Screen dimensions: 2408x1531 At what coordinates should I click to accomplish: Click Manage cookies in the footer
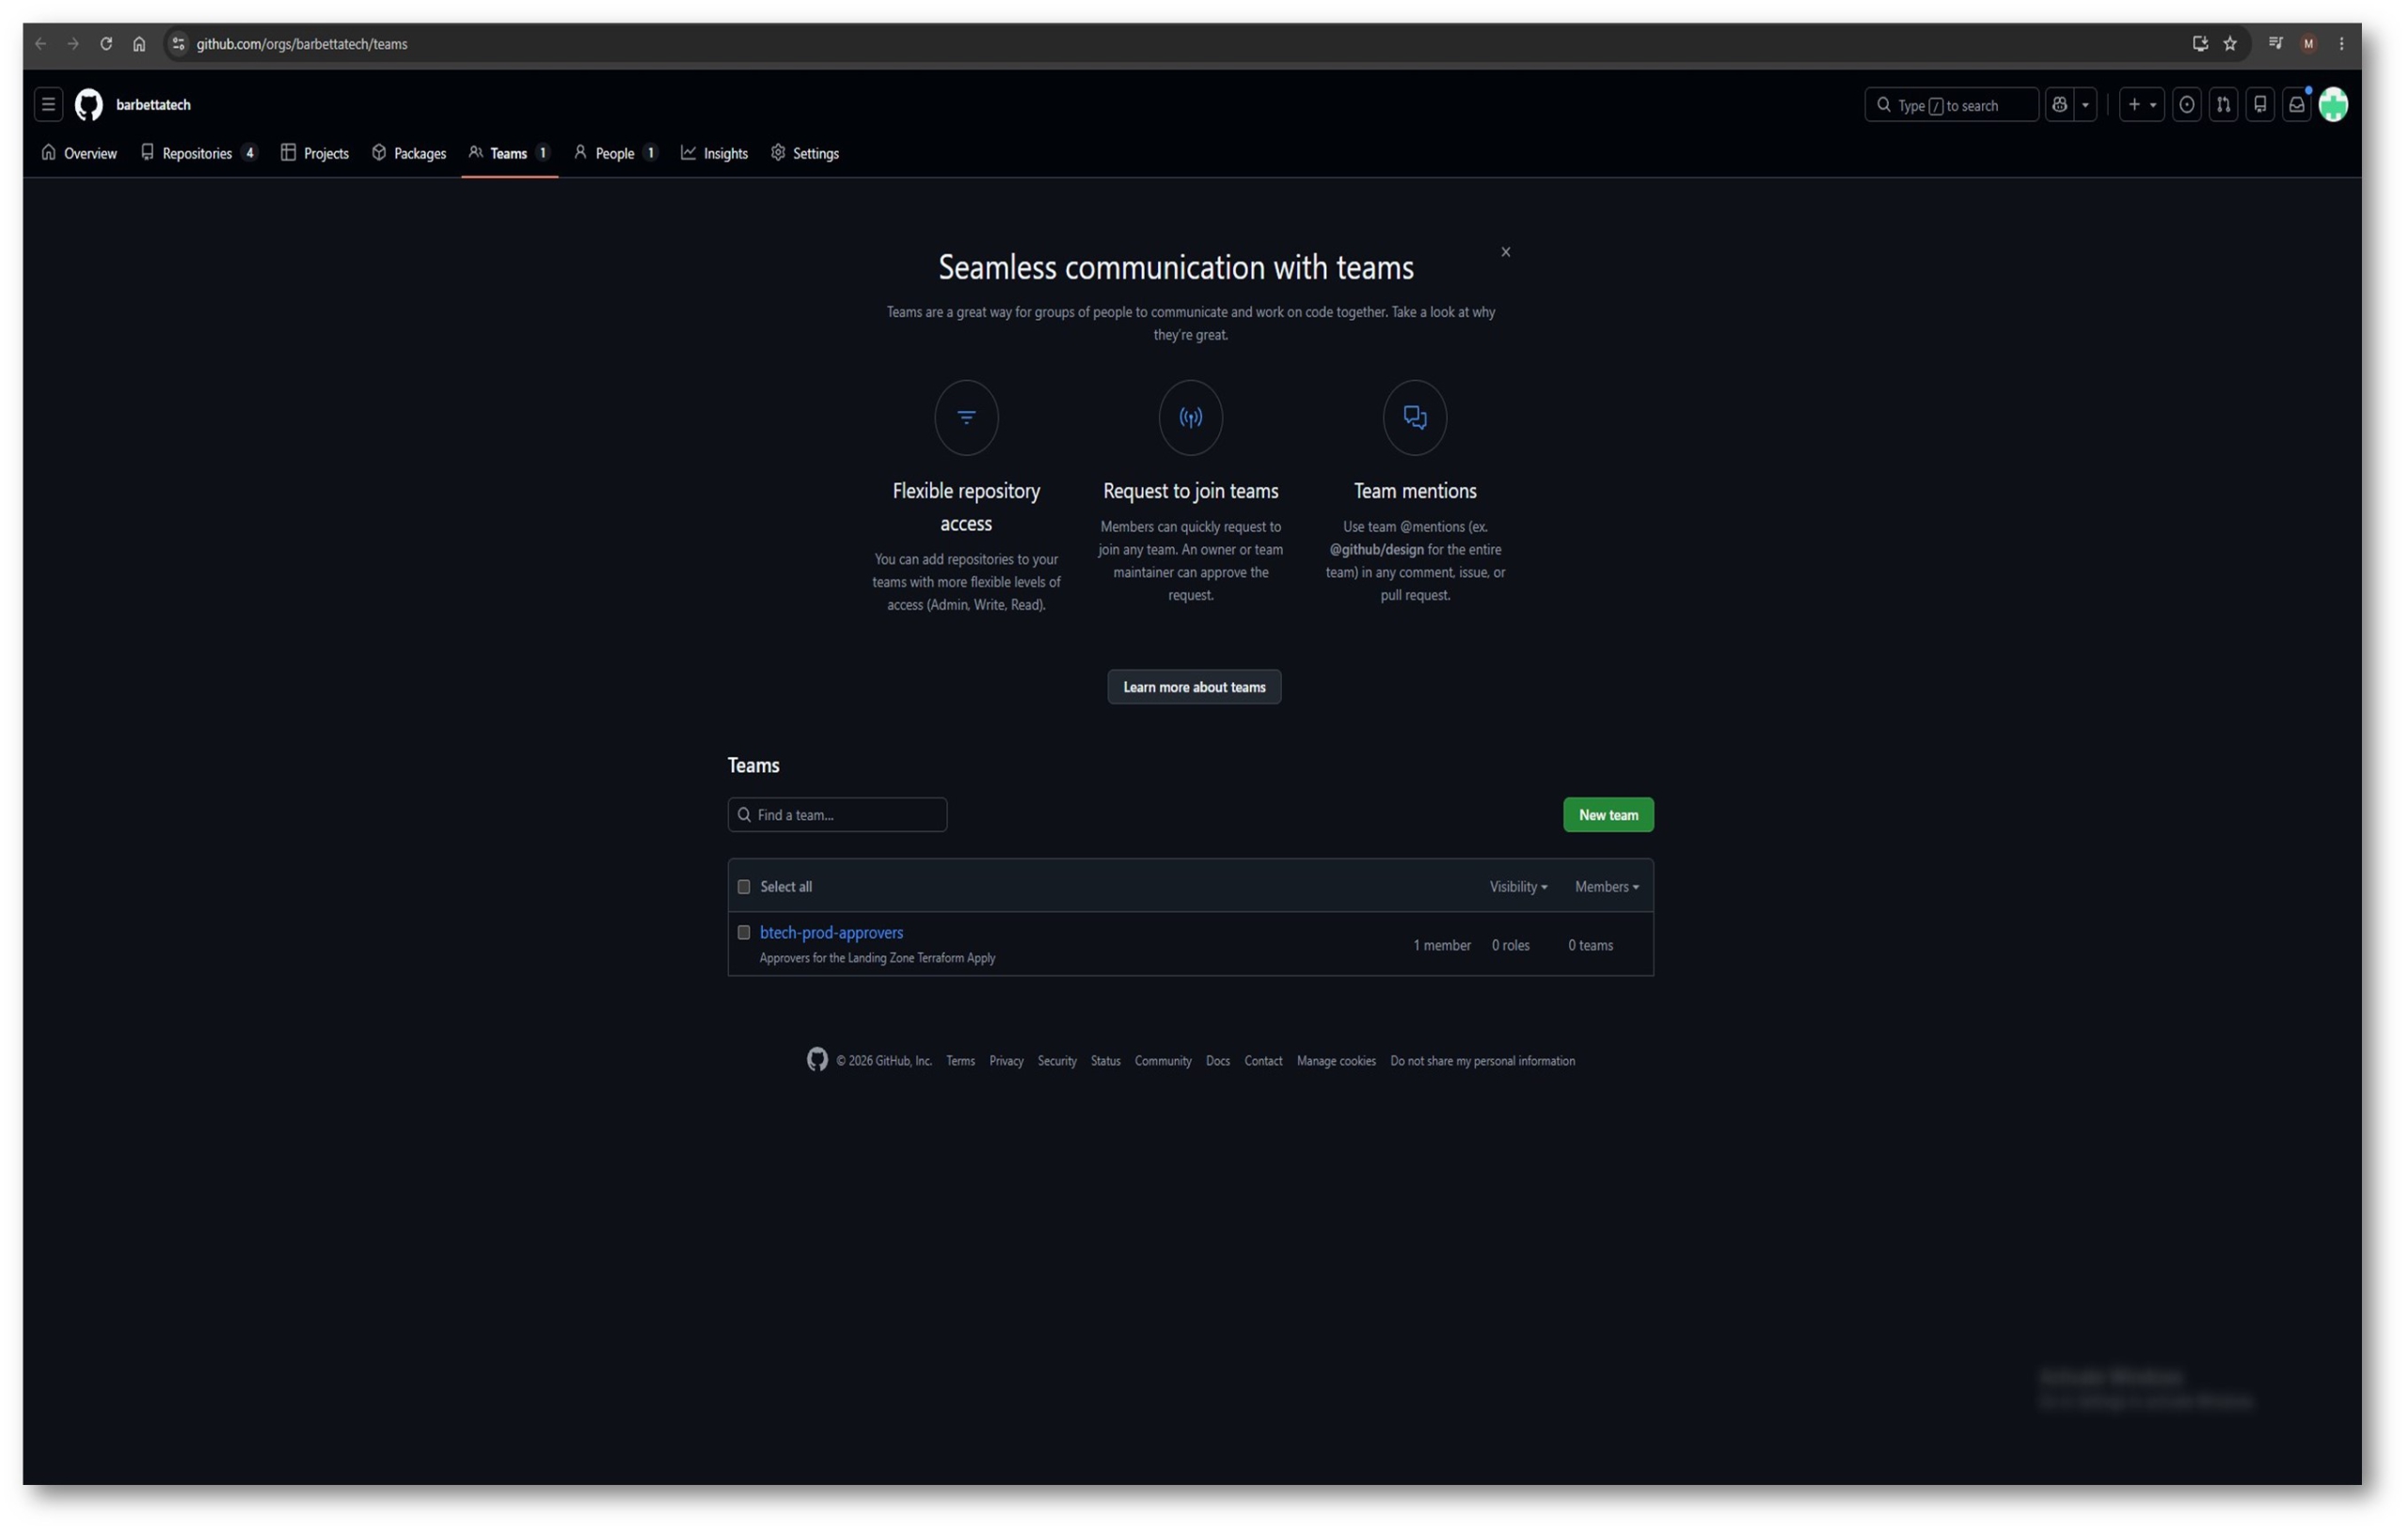point(1336,1061)
